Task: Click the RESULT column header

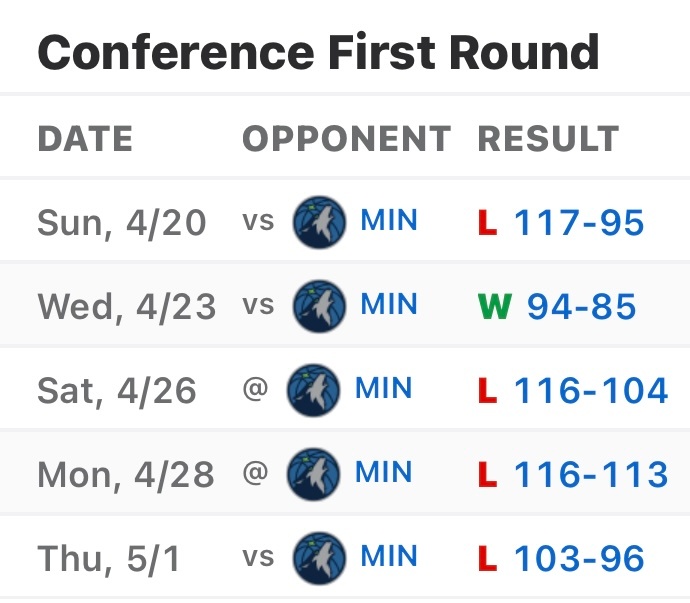Action: [x=549, y=139]
